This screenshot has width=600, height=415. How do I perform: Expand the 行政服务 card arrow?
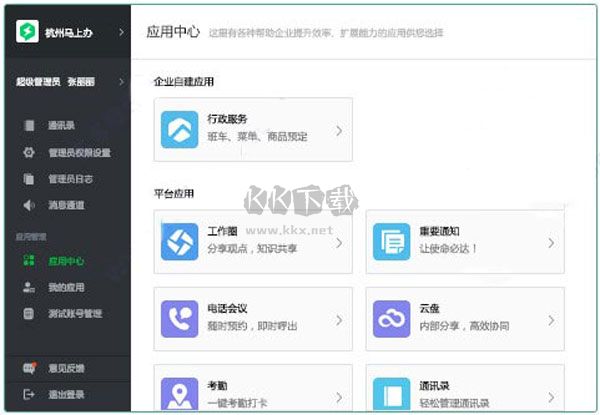click(x=339, y=130)
